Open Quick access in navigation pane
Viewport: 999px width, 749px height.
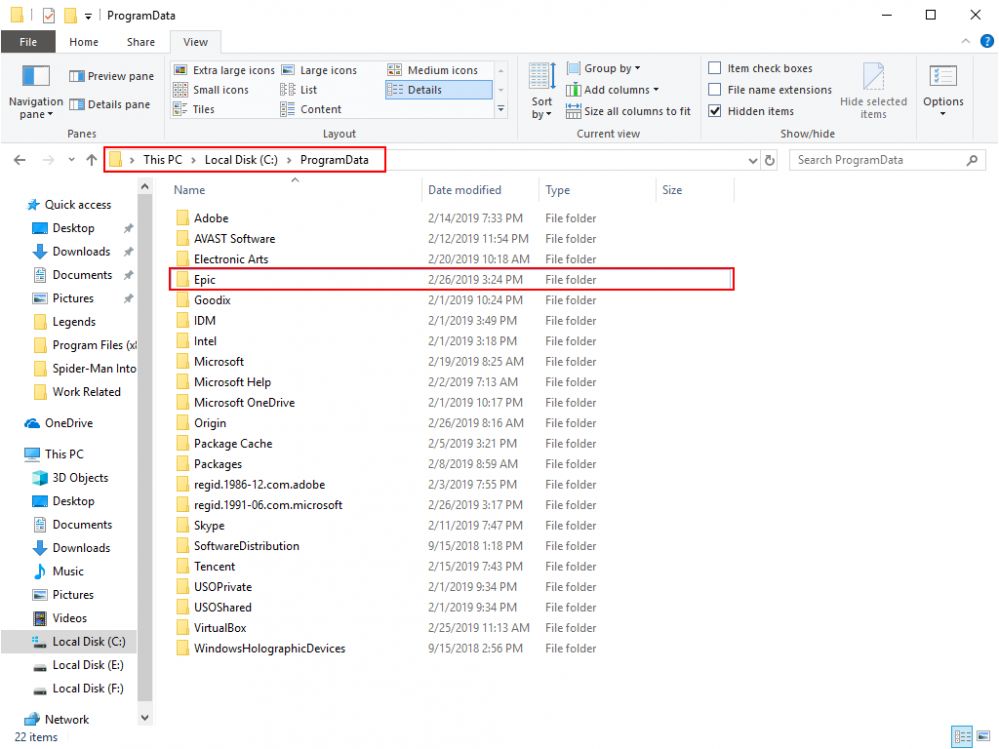[68, 204]
